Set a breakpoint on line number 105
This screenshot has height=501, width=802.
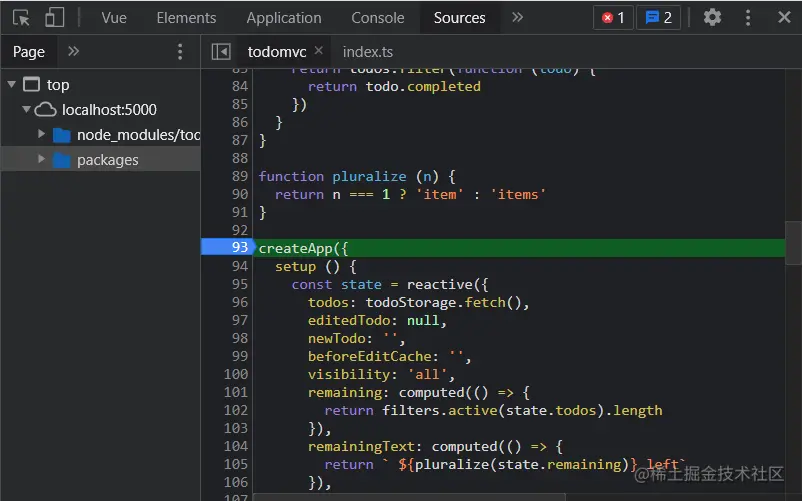click(x=235, y=464)
